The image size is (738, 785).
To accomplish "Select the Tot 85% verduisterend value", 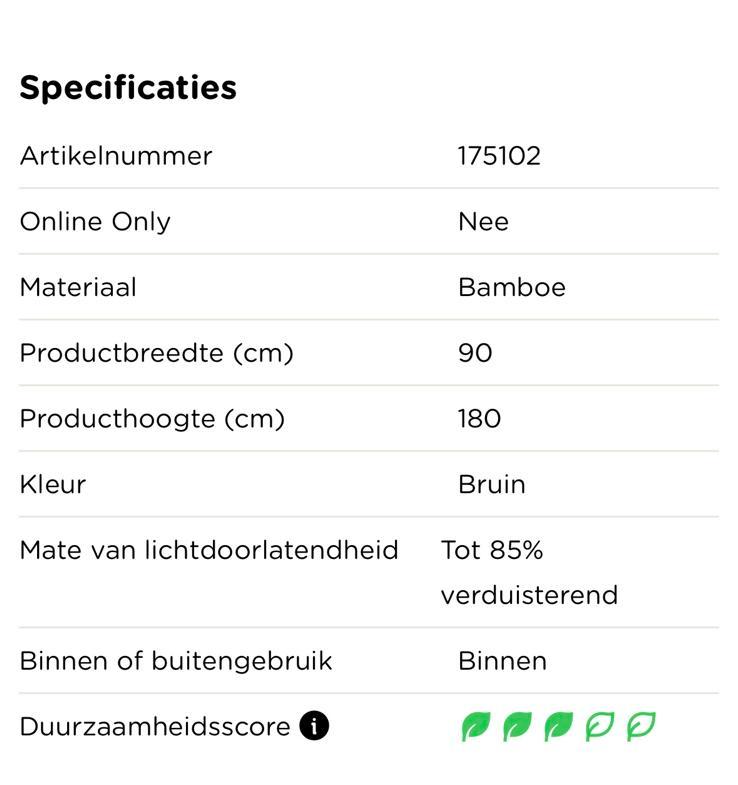I will [x=528, y=573].
